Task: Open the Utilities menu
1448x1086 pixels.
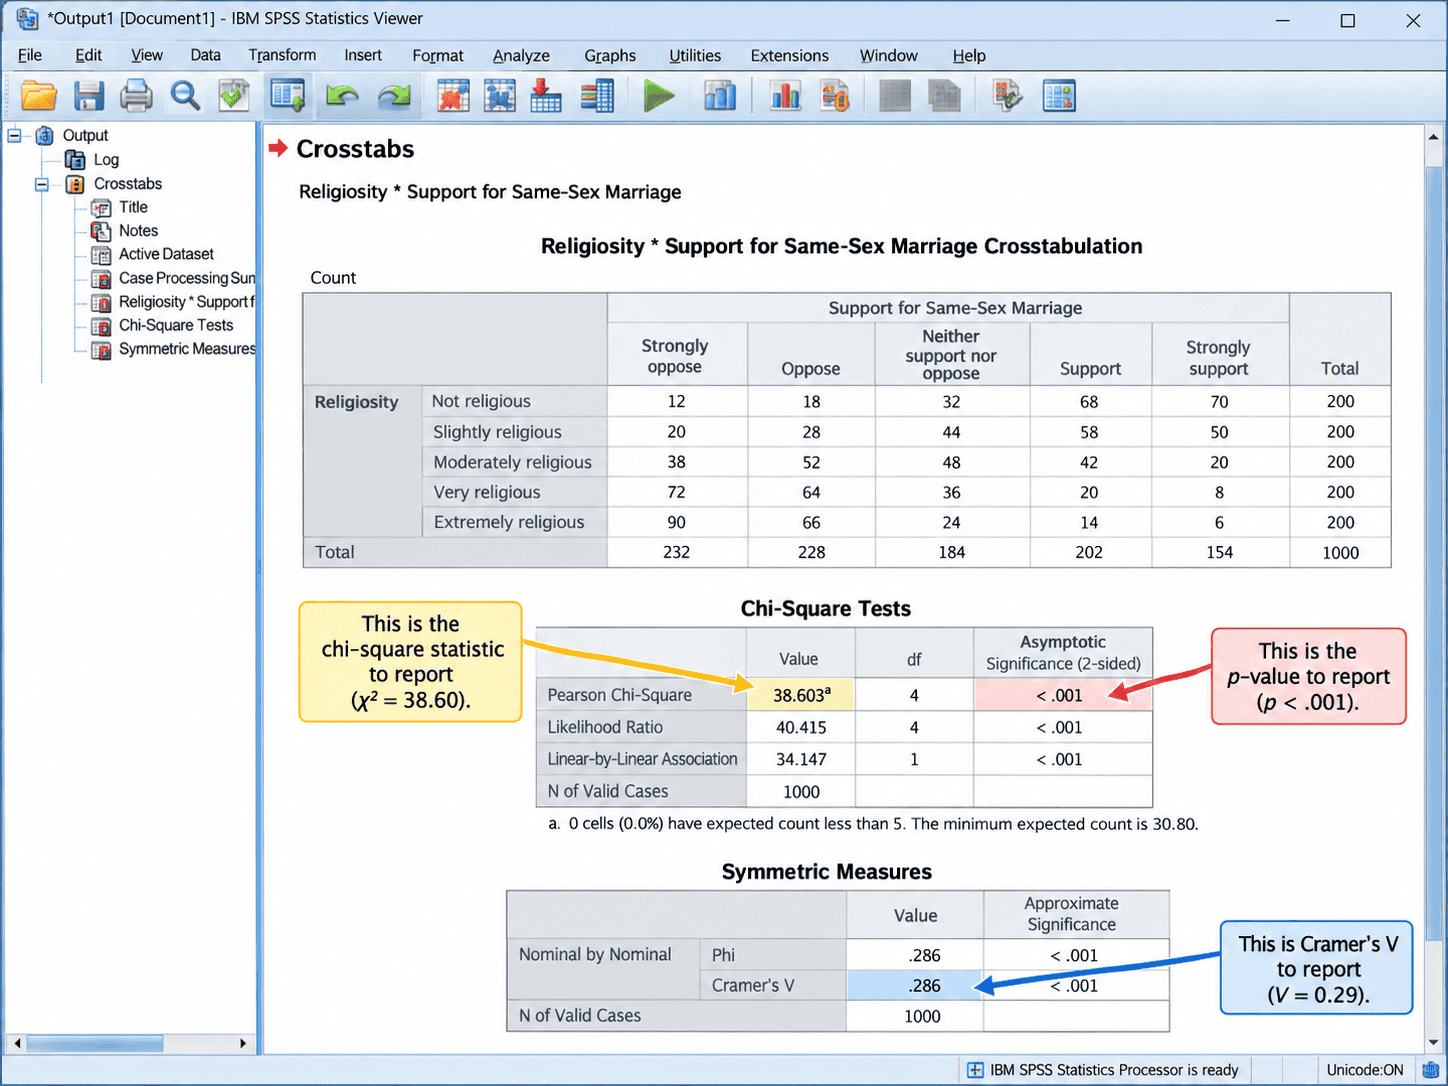Action: pos(695,56)
